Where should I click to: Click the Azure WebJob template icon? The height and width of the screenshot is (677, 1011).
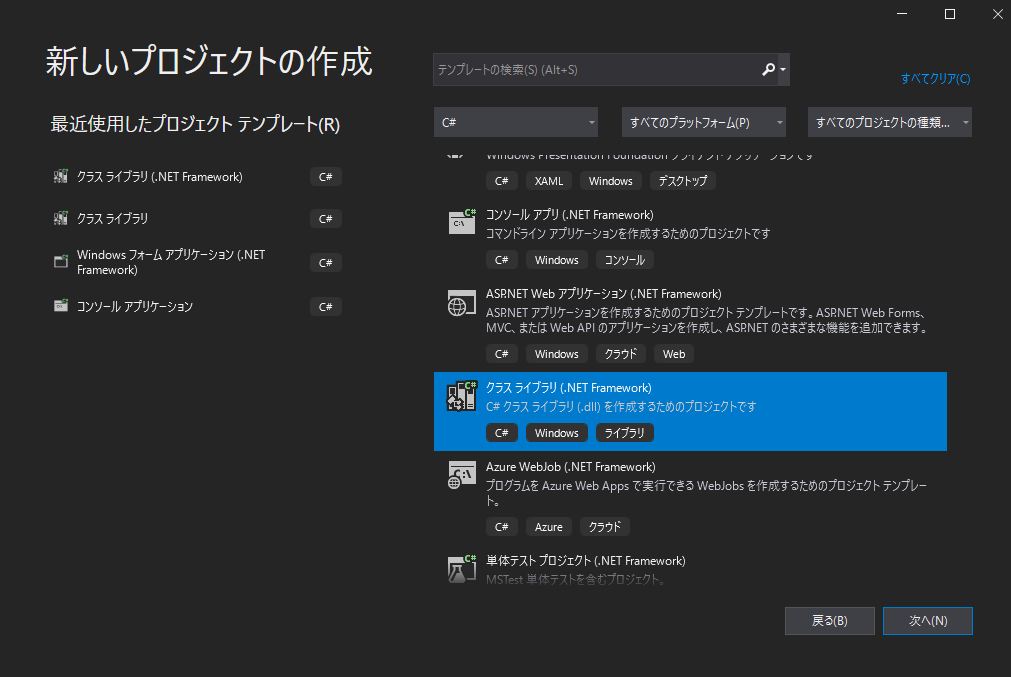click(x=461, y=474)
